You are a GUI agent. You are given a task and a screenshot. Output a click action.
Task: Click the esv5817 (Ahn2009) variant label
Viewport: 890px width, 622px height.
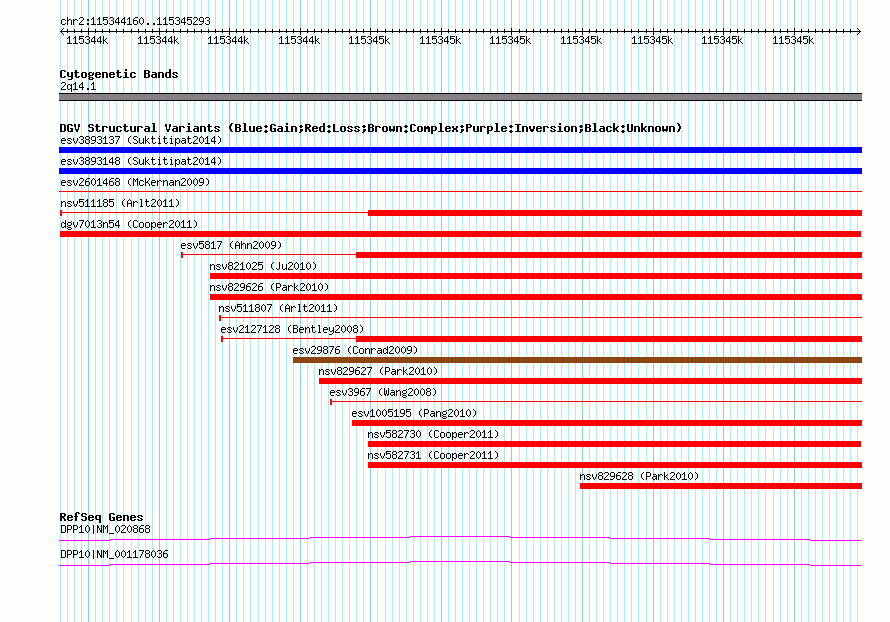point(231,245)
